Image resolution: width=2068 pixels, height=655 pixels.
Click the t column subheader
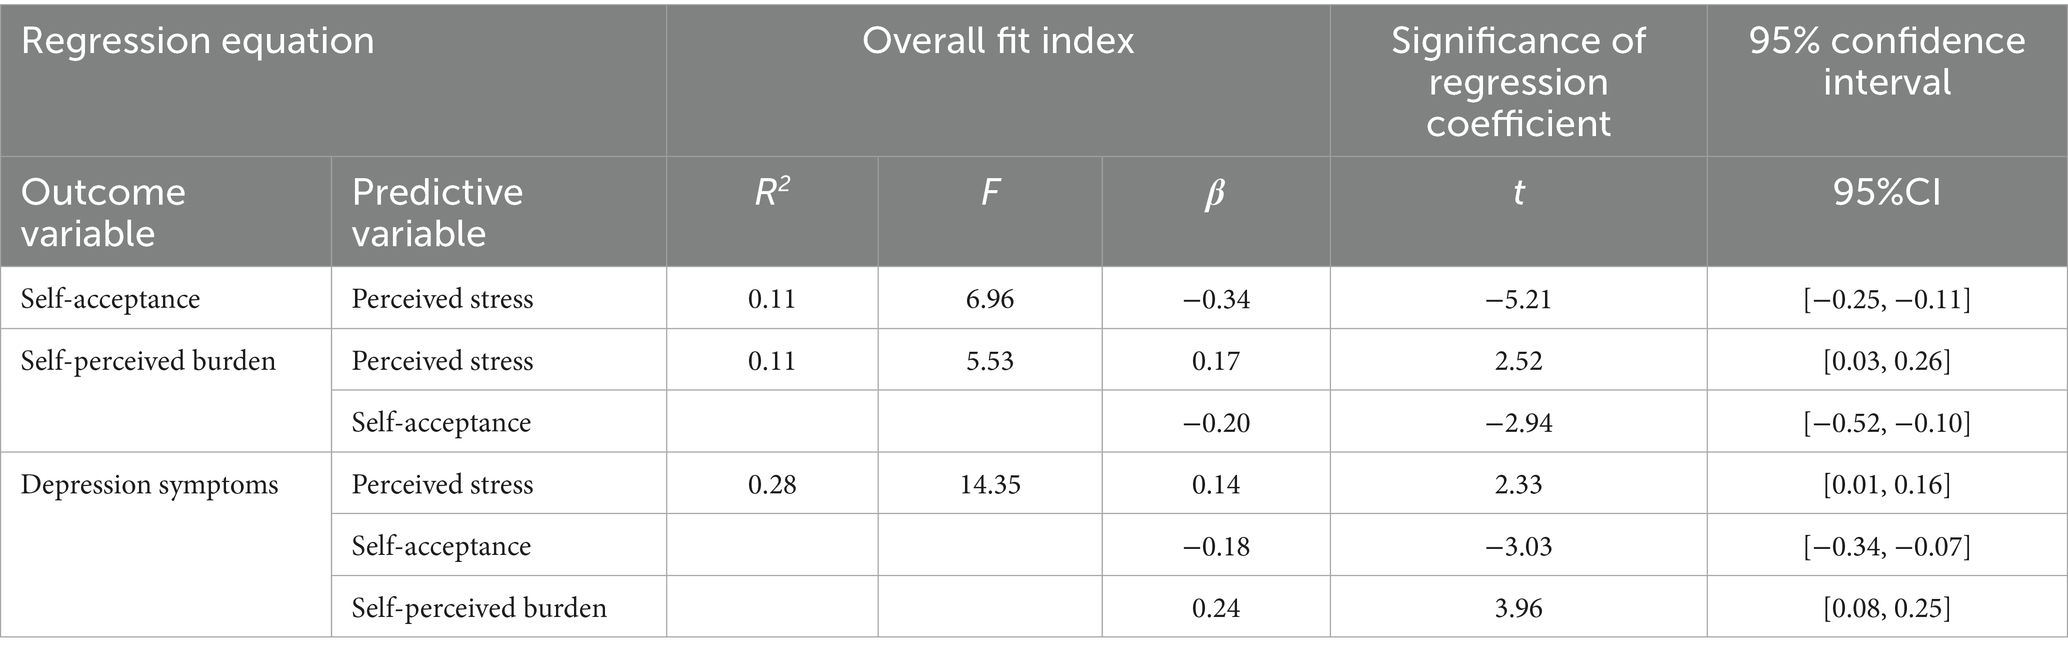tap(1517, 194)
